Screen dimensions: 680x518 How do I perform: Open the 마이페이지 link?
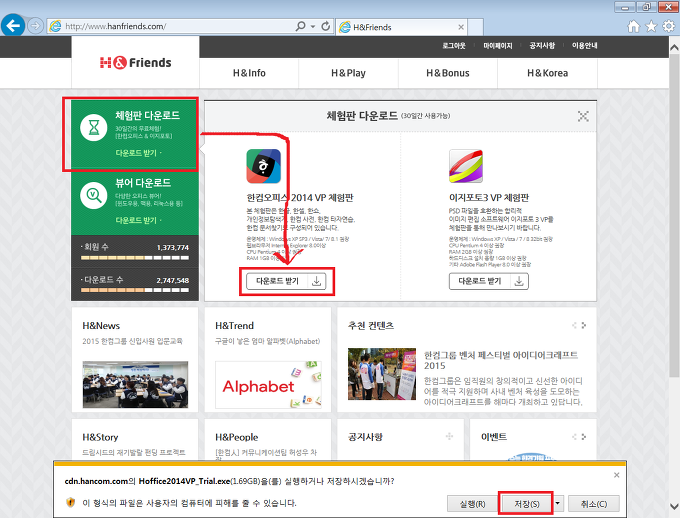[498, 46]
